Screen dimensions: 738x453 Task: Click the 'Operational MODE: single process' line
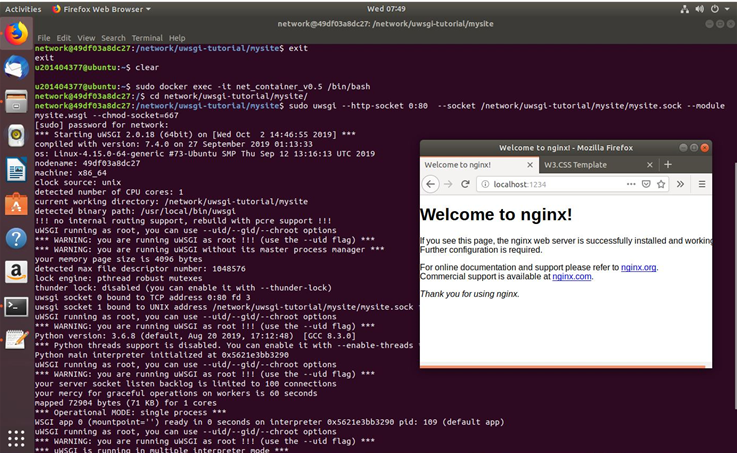(x=130, y=413)
